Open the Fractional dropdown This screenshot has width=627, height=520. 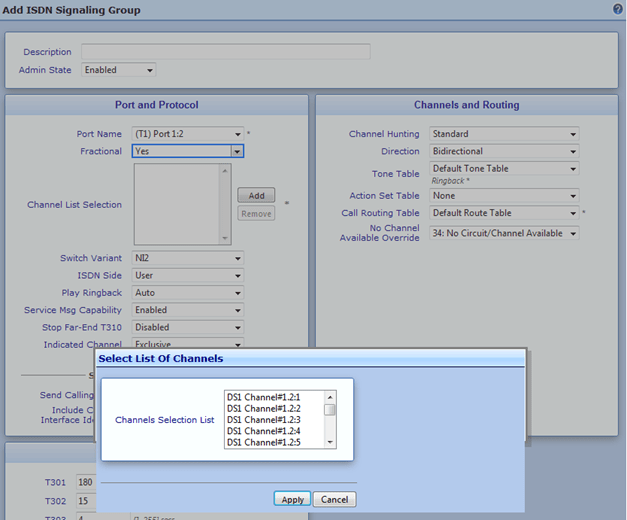click(x=188, y=152)
